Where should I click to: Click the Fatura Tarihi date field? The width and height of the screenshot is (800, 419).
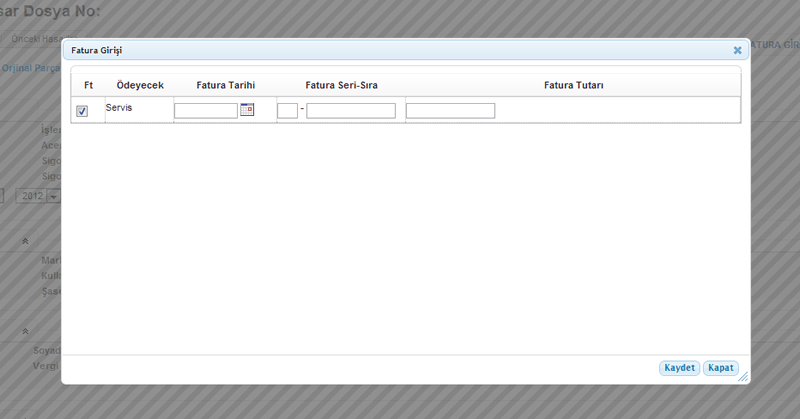(205, 111)
